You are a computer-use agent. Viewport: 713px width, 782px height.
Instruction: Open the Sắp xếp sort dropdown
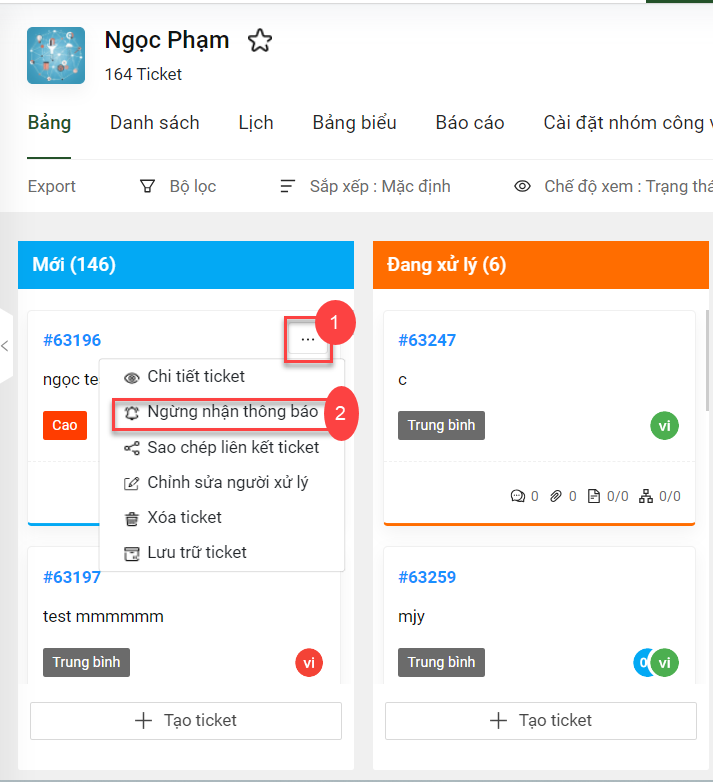tap(365, 186)
